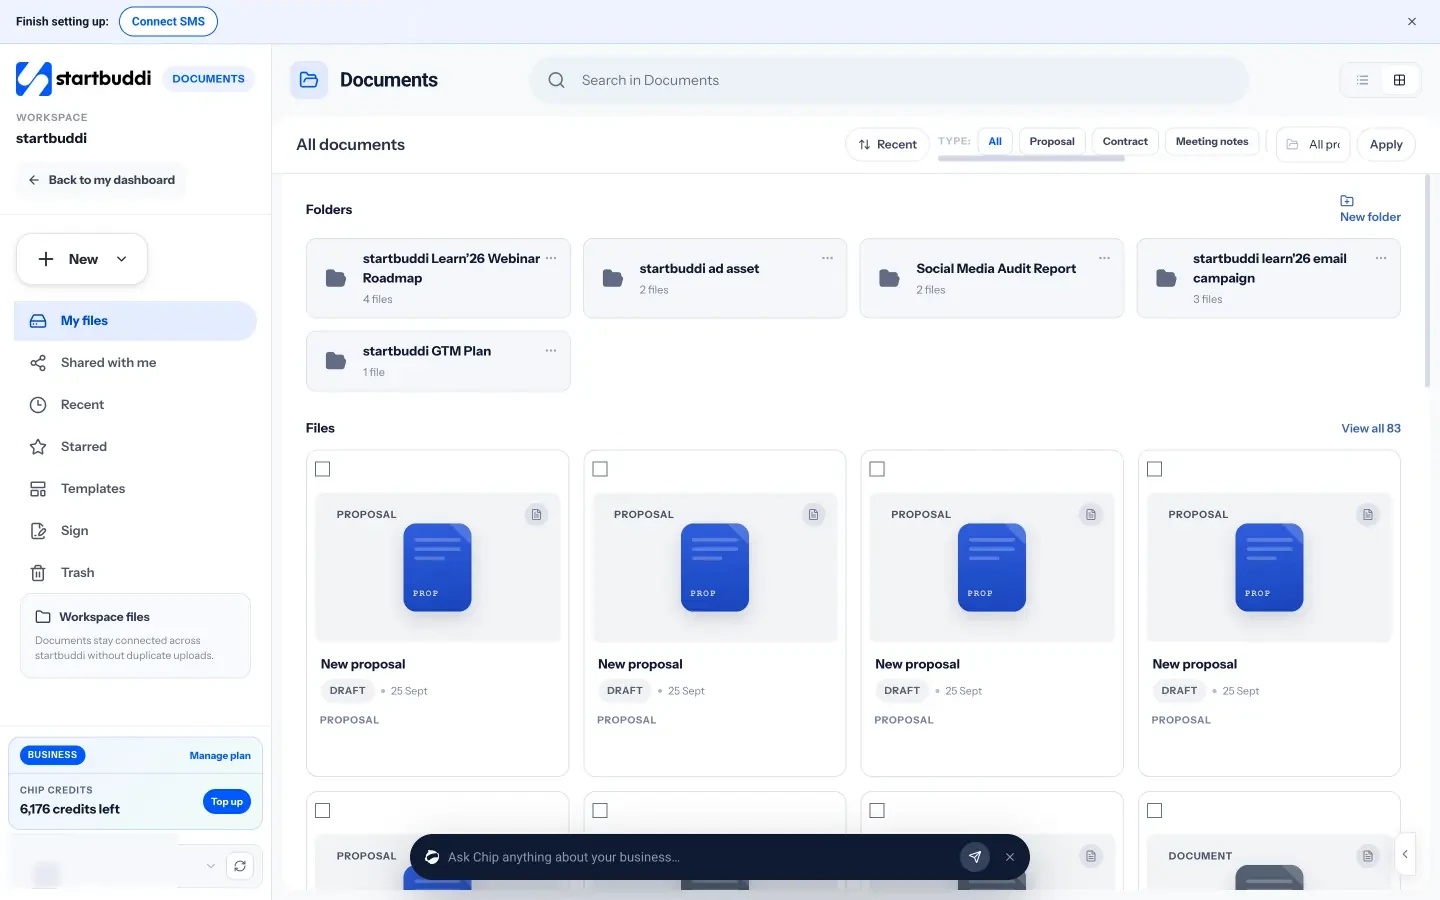Dismiss the Finish setting up banner

click(x=1412, y=21)
